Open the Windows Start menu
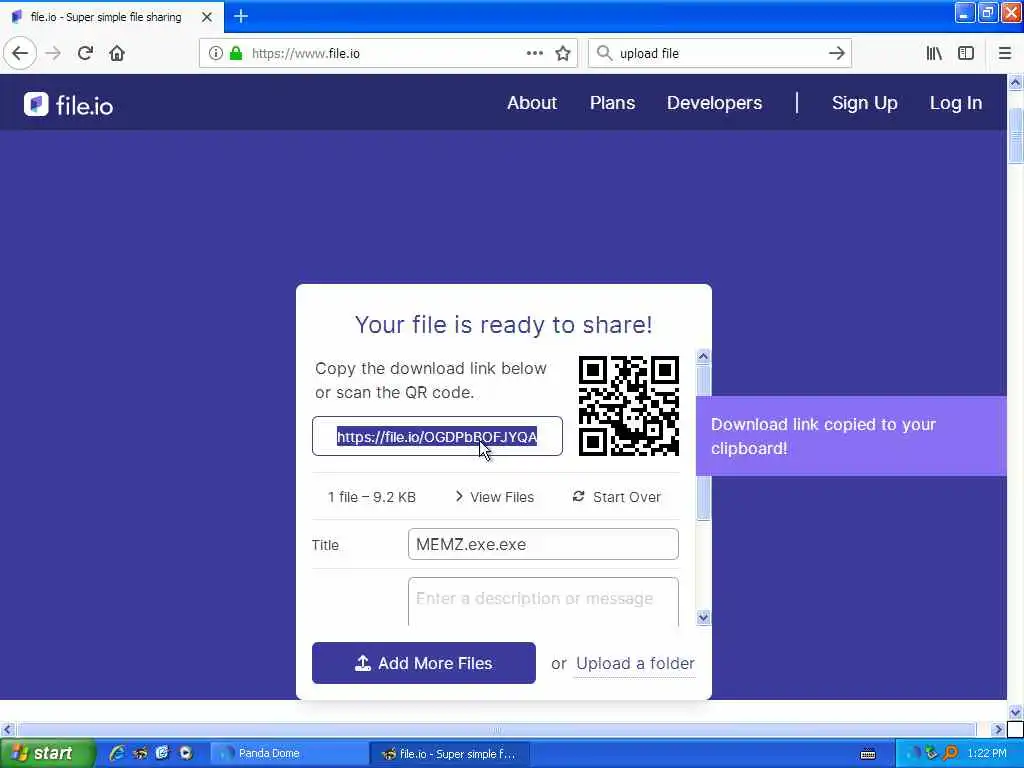Viewport: 1024px width, 768px height. coord(47,753)
